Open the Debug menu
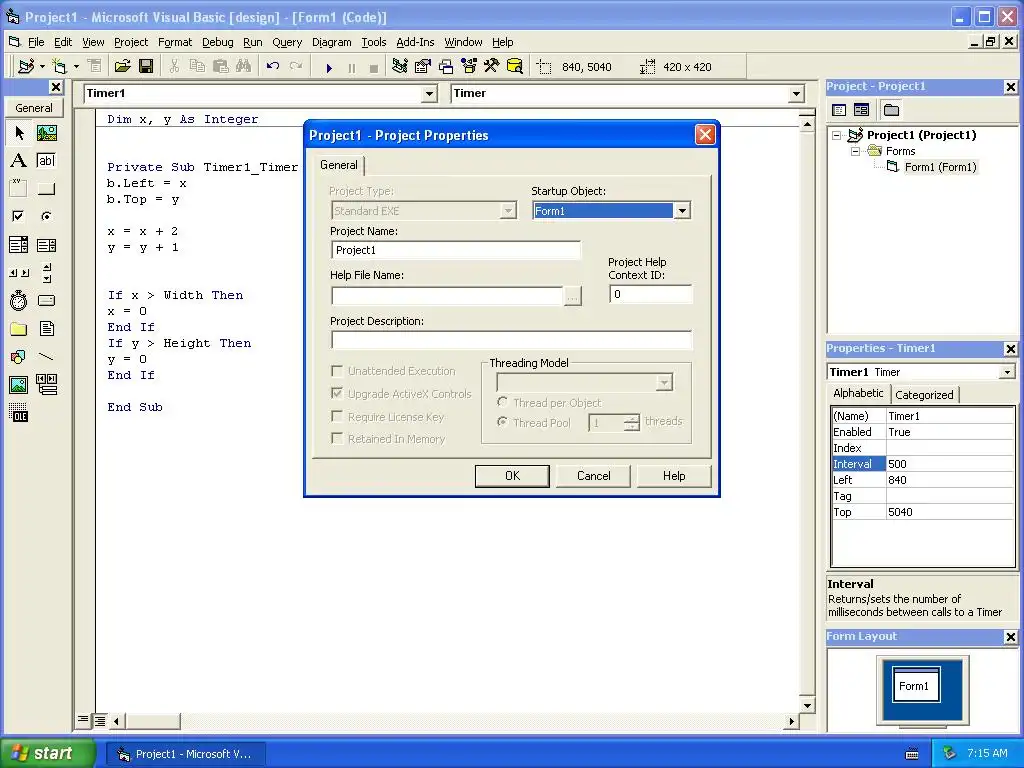The height and width of the screenshot is (768, 1024). click(217, 42)
